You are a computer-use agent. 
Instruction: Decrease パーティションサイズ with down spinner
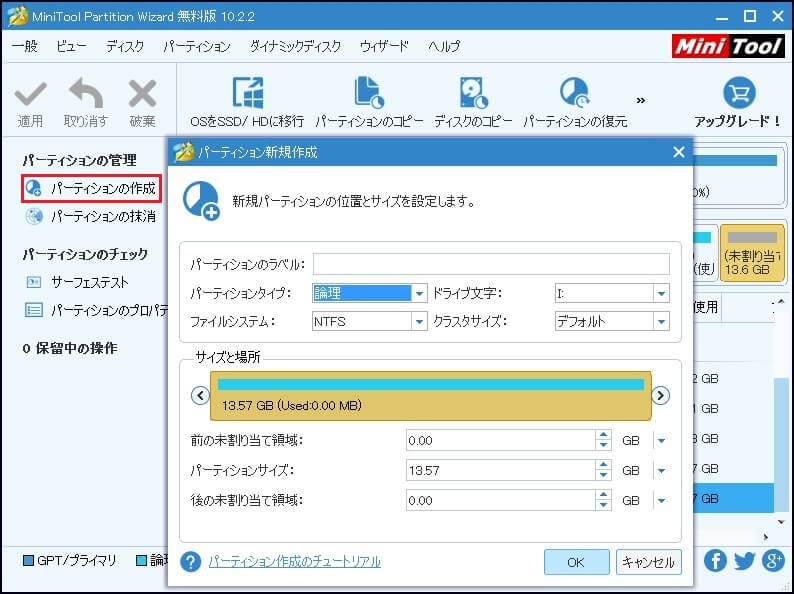click(x=603, y=476)
